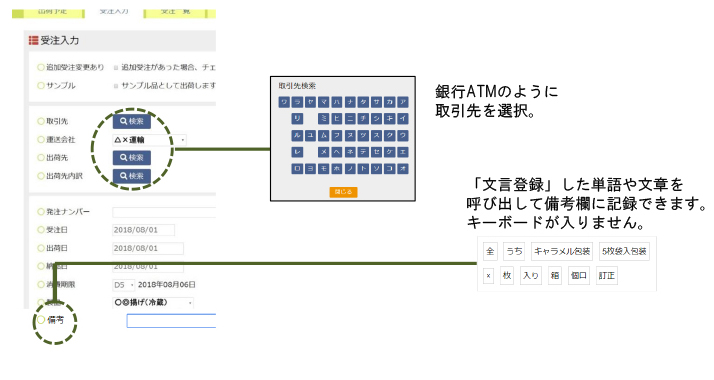Expand the product dropdown showing ○◎揚げ(冷蔵)
Screen dimensions: 714x380
tap(153, 302)
